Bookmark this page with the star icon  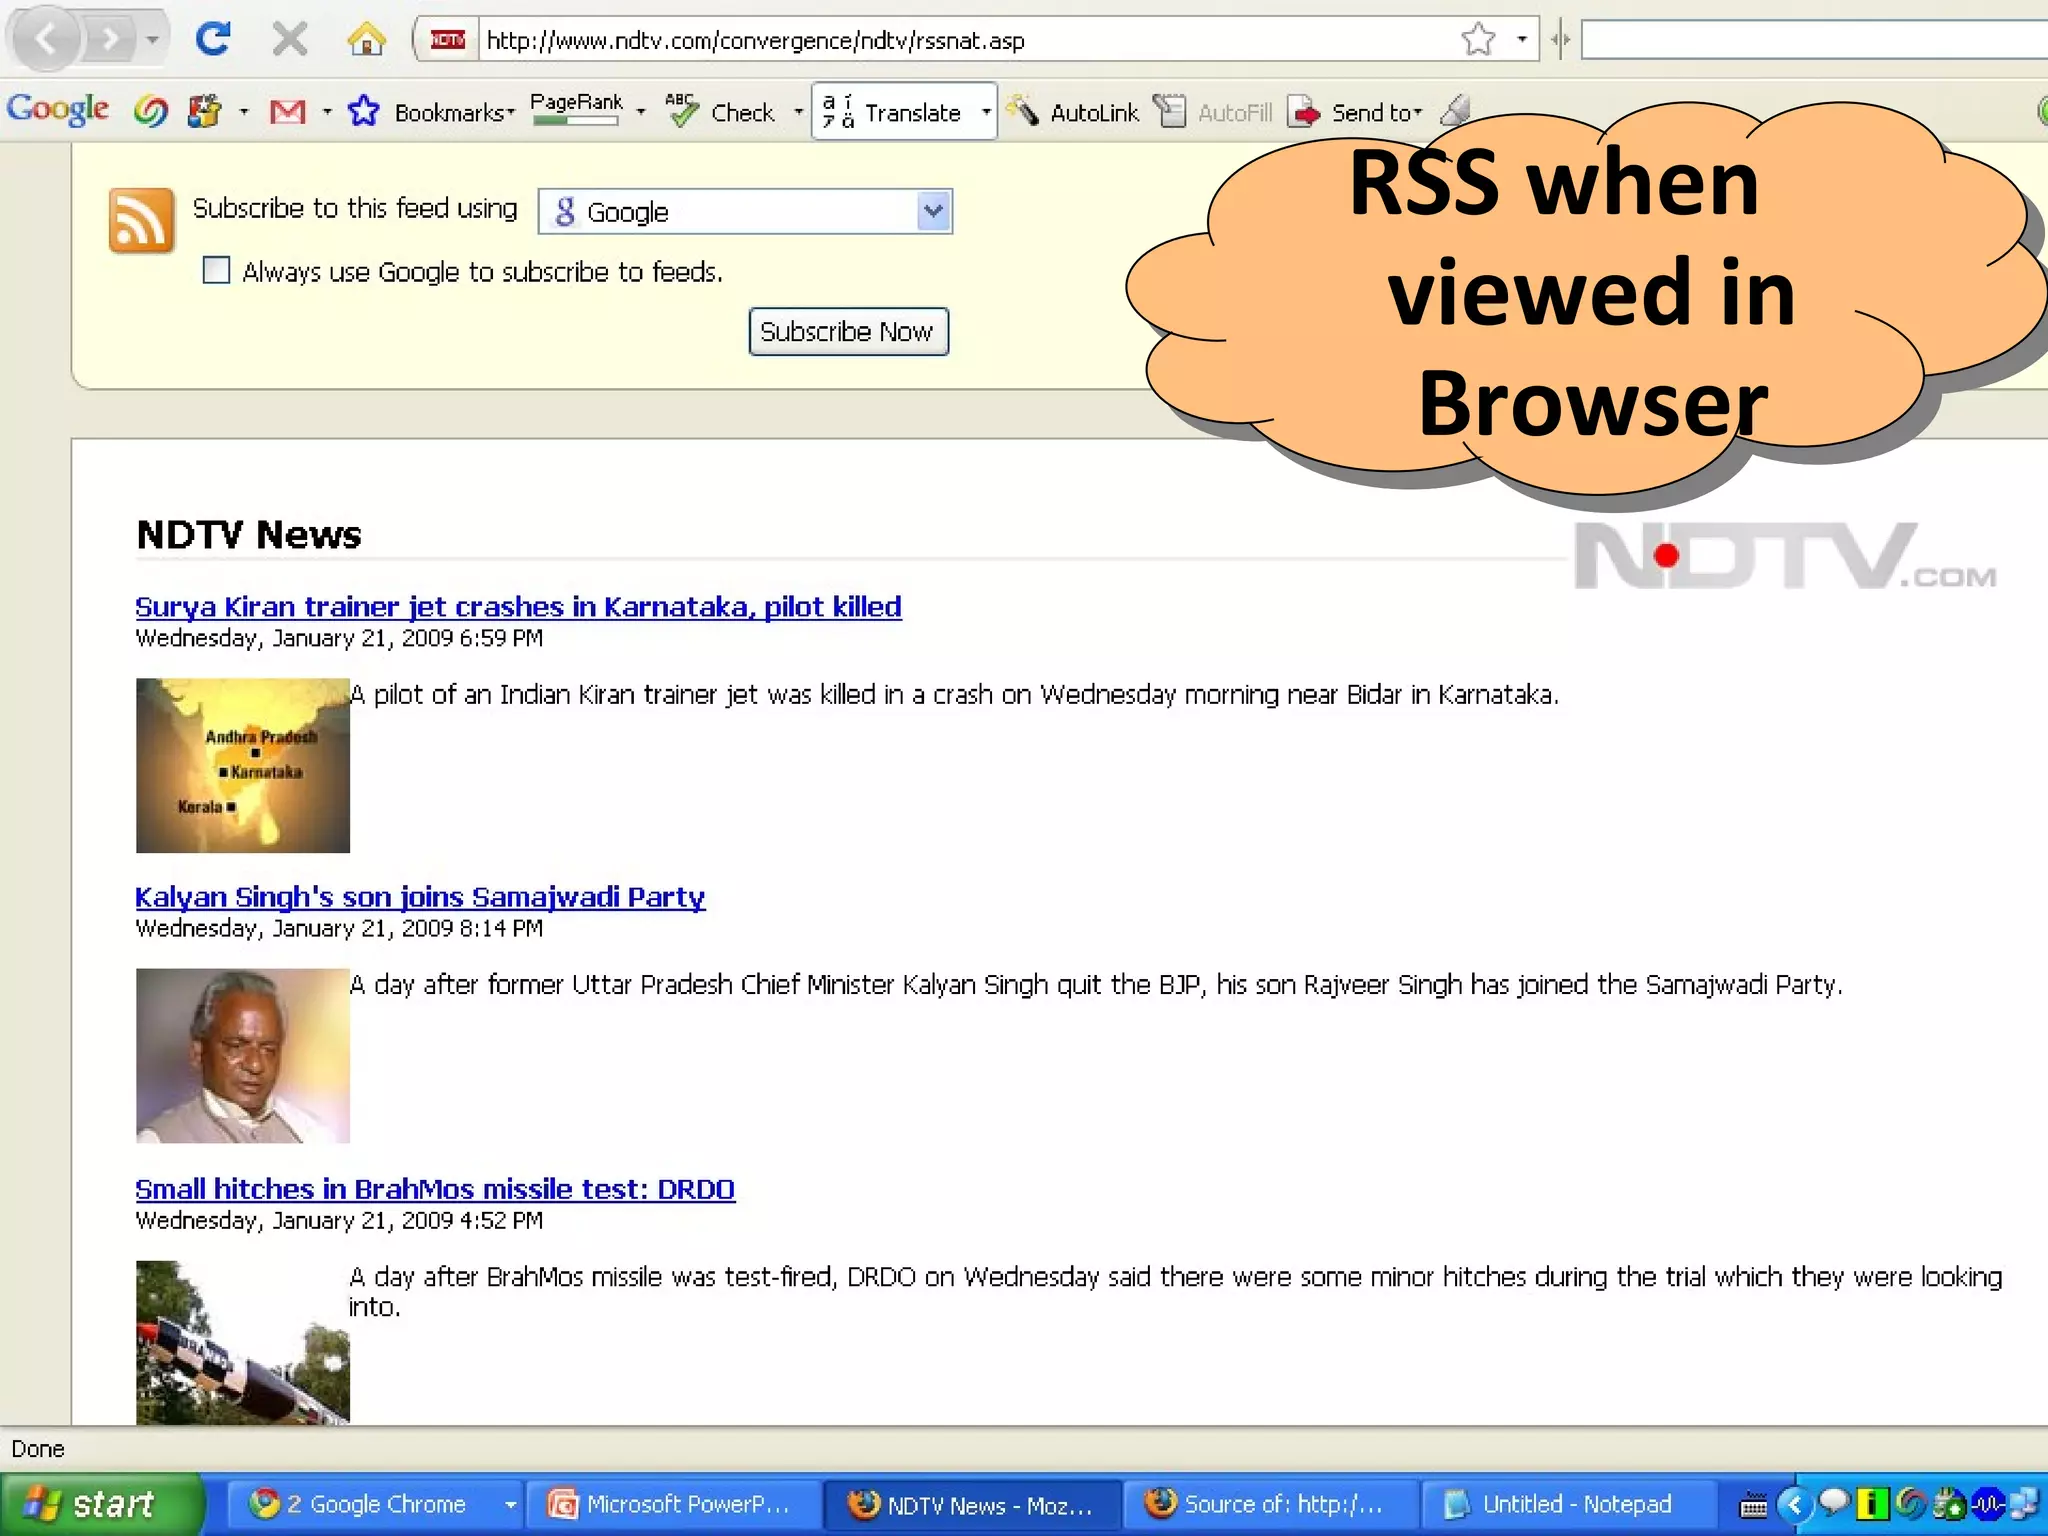click(1478, 40)
